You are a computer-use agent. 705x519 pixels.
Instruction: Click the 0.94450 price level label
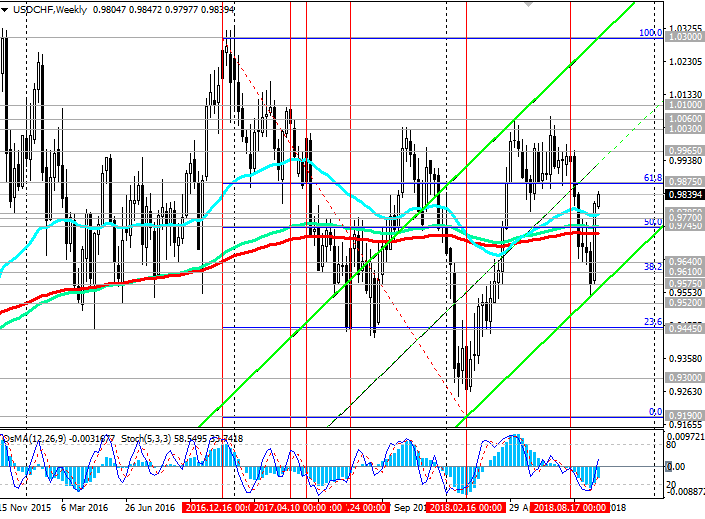click(684, 329)
